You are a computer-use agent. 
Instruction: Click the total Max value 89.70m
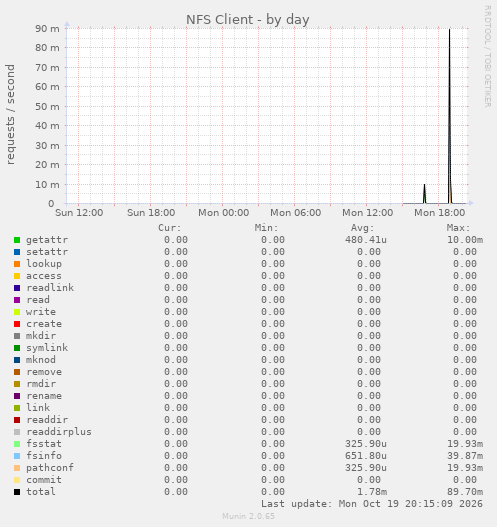[x=465, y=492]
